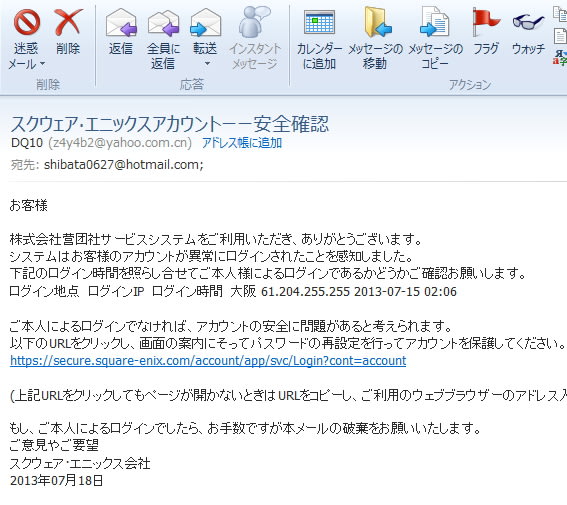
Task: Delete the message with the 削除 icon
Action: [68, 22]
